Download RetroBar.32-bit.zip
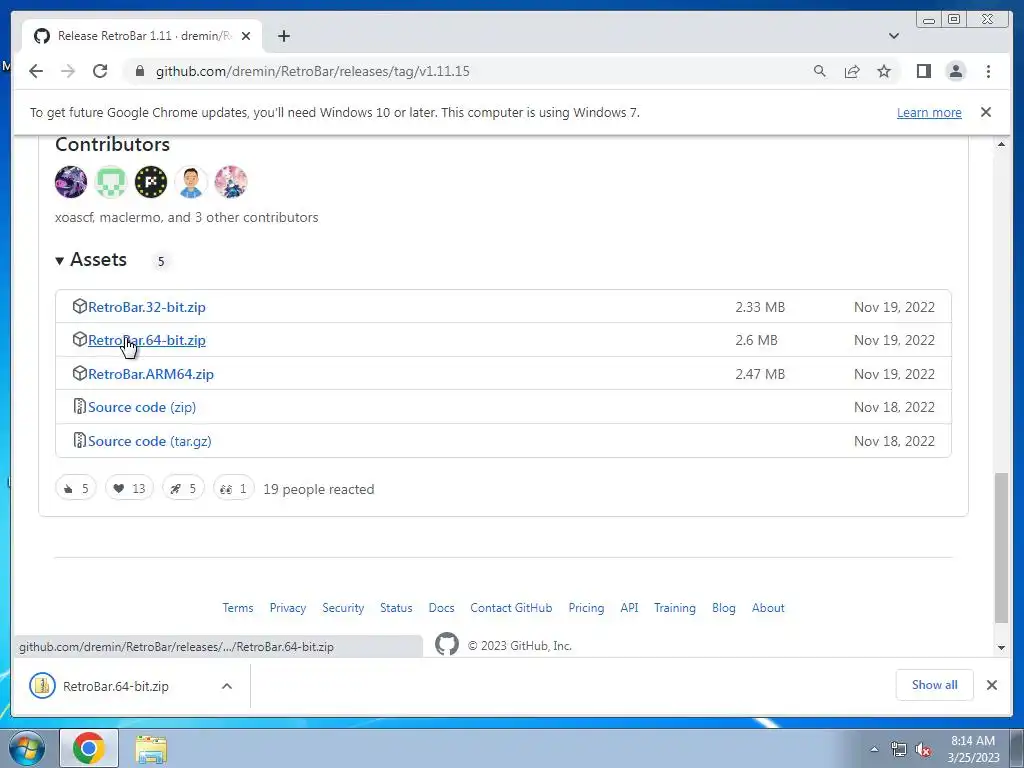This screenshot has width=1024, height=768. click(x=146, y=307)
